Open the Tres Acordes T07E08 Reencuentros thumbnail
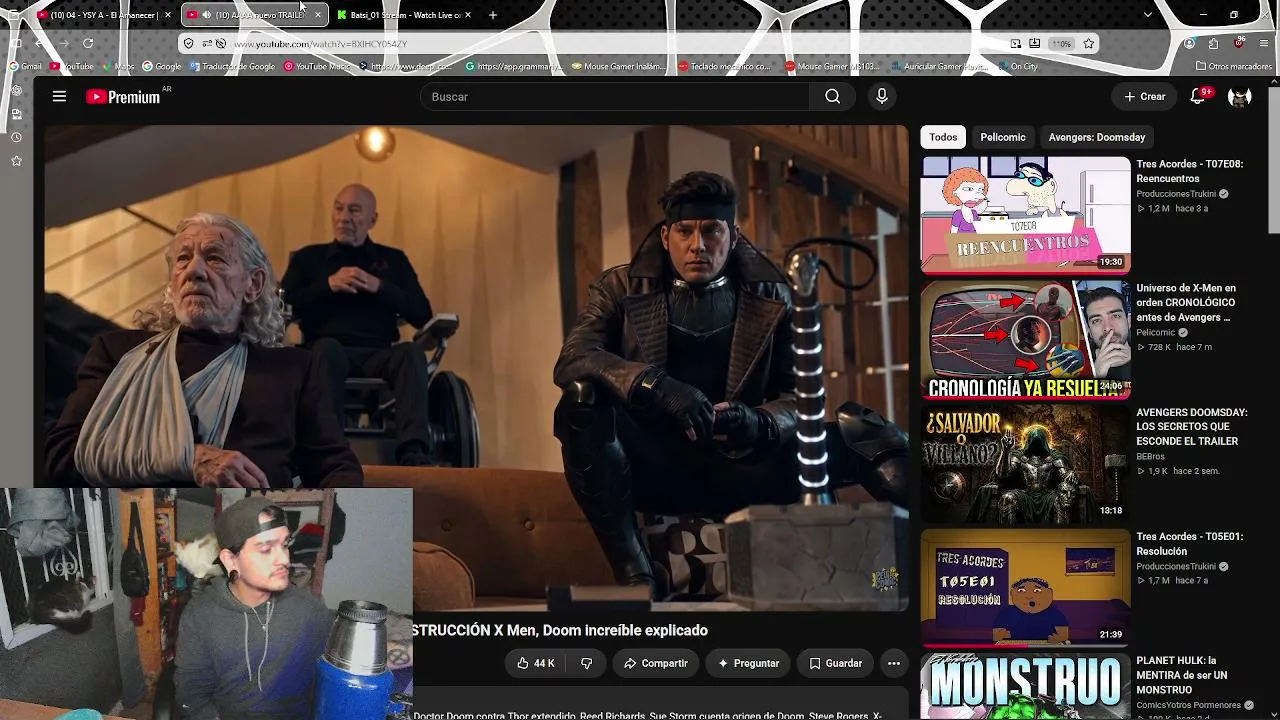 (1026, 214)
